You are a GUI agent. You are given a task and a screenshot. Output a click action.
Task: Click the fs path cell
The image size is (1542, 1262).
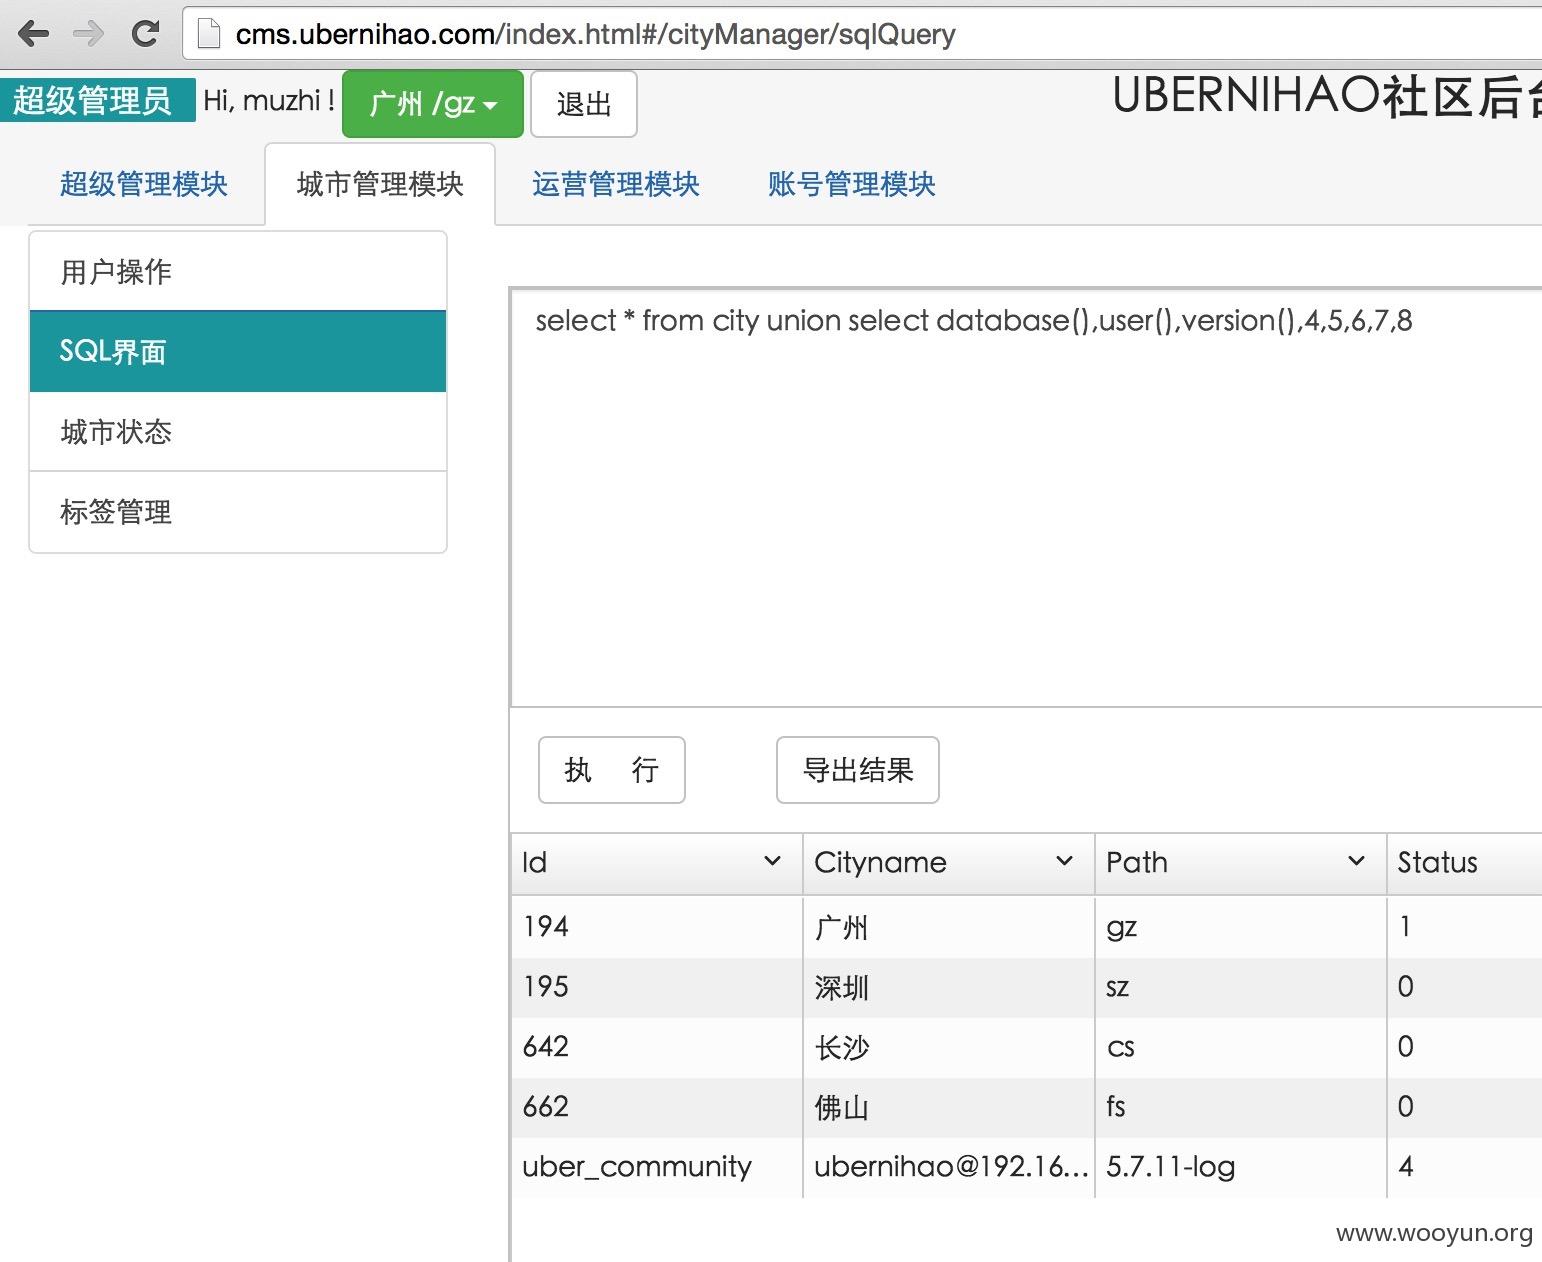[1241, 1107]
